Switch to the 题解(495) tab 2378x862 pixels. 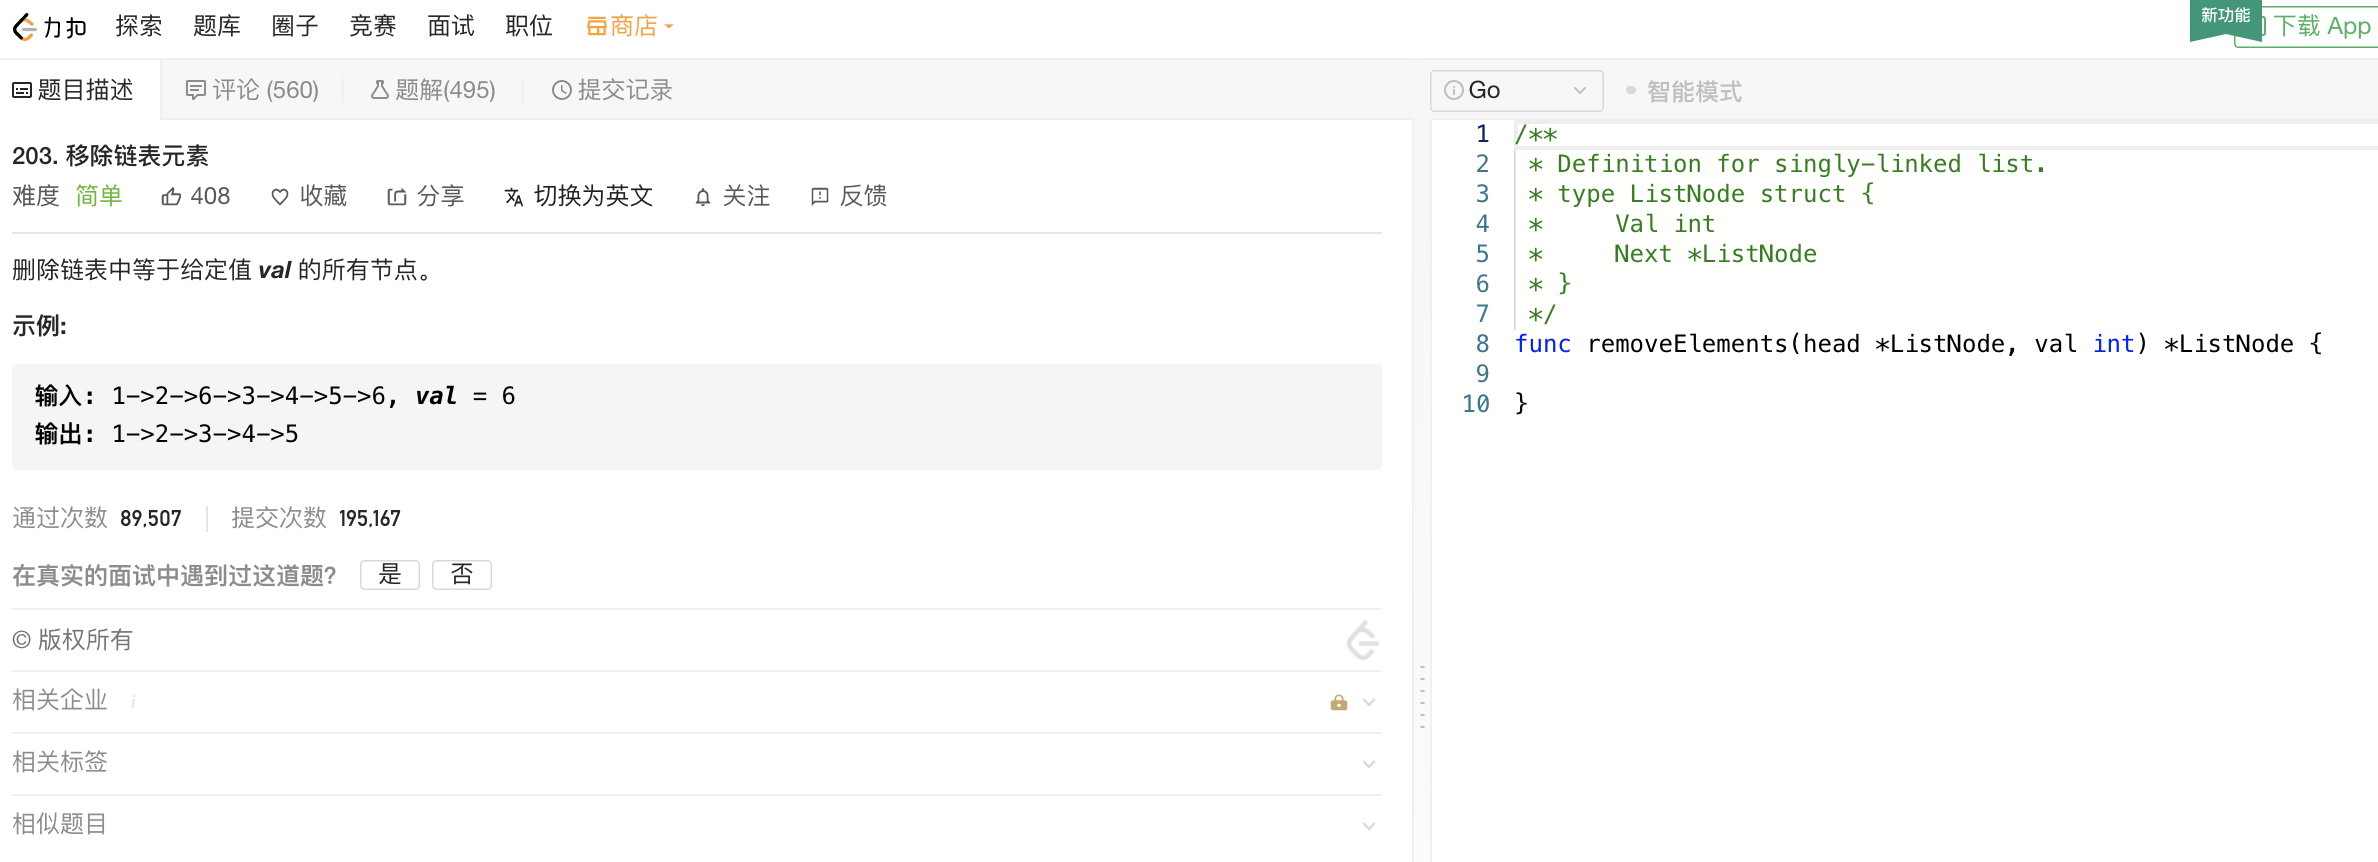pos(433,90)
